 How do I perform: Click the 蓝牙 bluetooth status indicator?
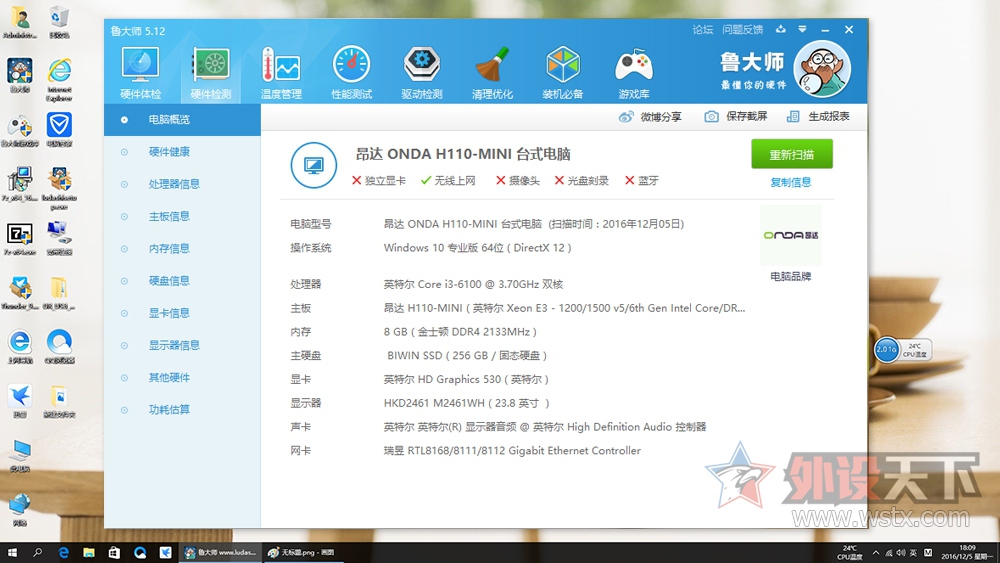[x=642, y=180]
